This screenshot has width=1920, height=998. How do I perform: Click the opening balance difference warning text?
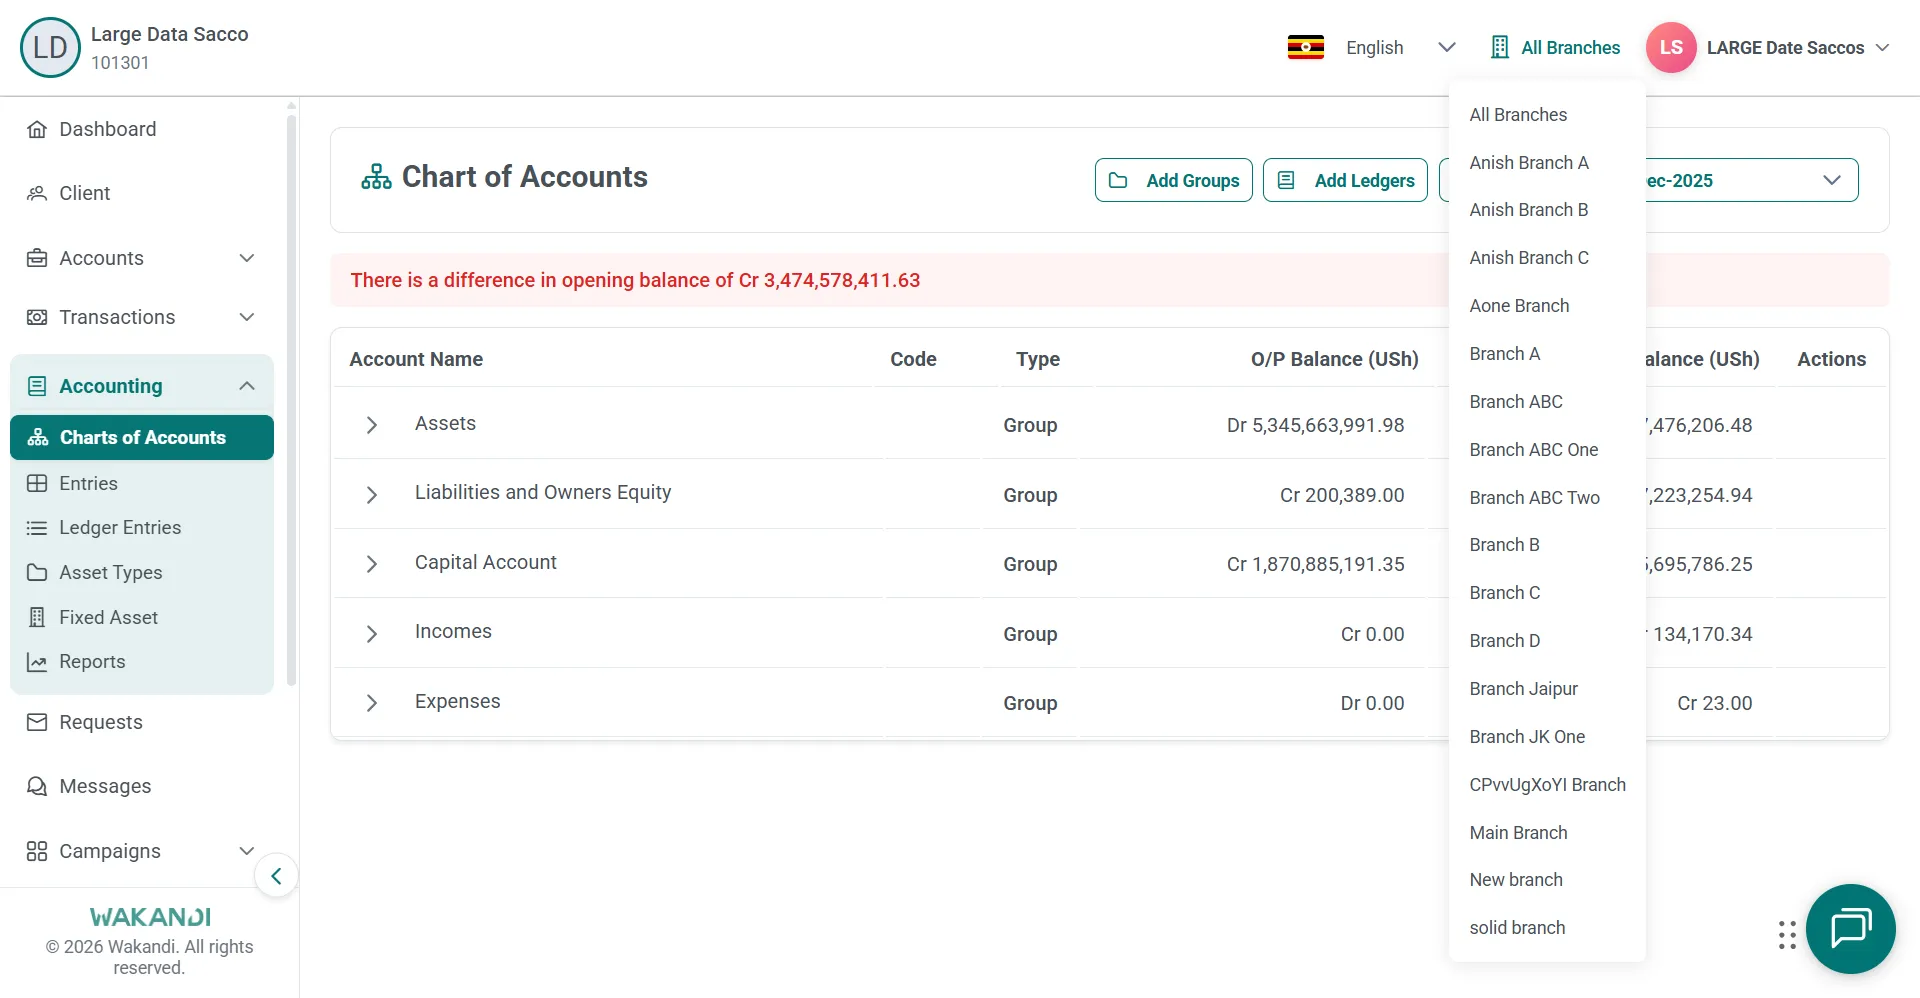coord(635,280)
